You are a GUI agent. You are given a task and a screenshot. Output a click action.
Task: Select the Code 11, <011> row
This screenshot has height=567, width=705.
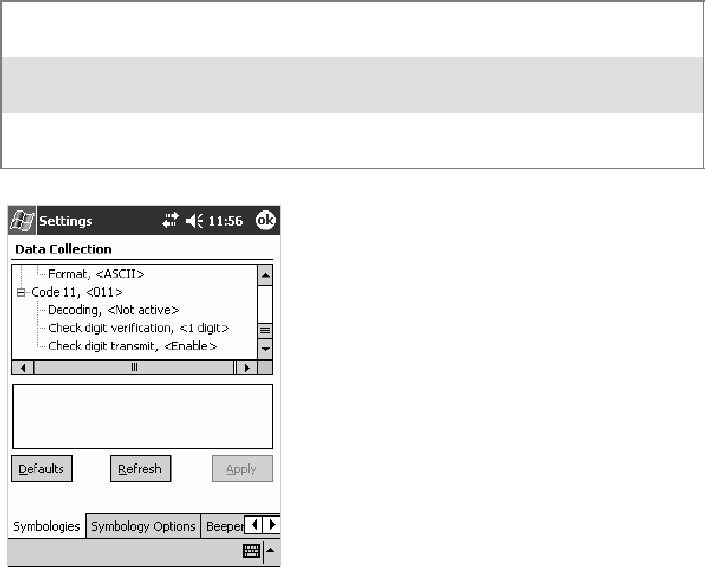77,292
